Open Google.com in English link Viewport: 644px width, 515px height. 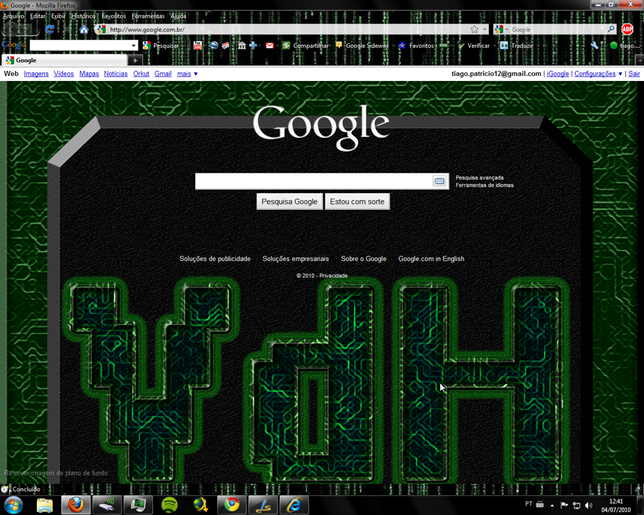(431, 259)
